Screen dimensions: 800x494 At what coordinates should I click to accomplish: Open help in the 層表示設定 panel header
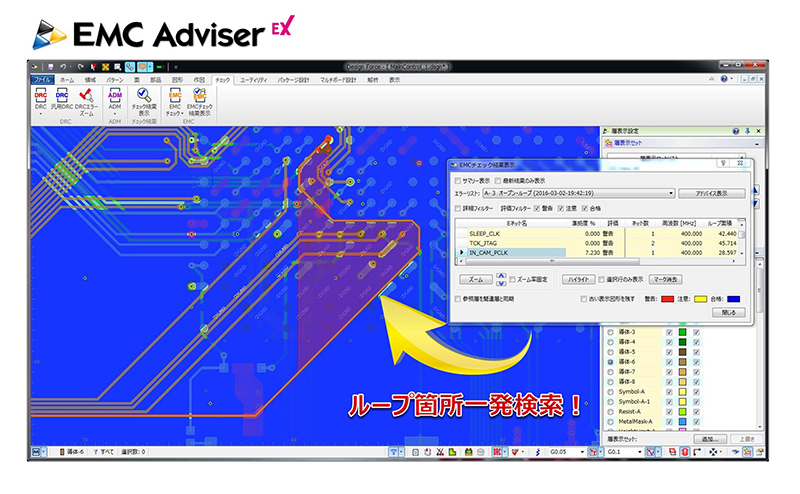(x=736, y=131)
